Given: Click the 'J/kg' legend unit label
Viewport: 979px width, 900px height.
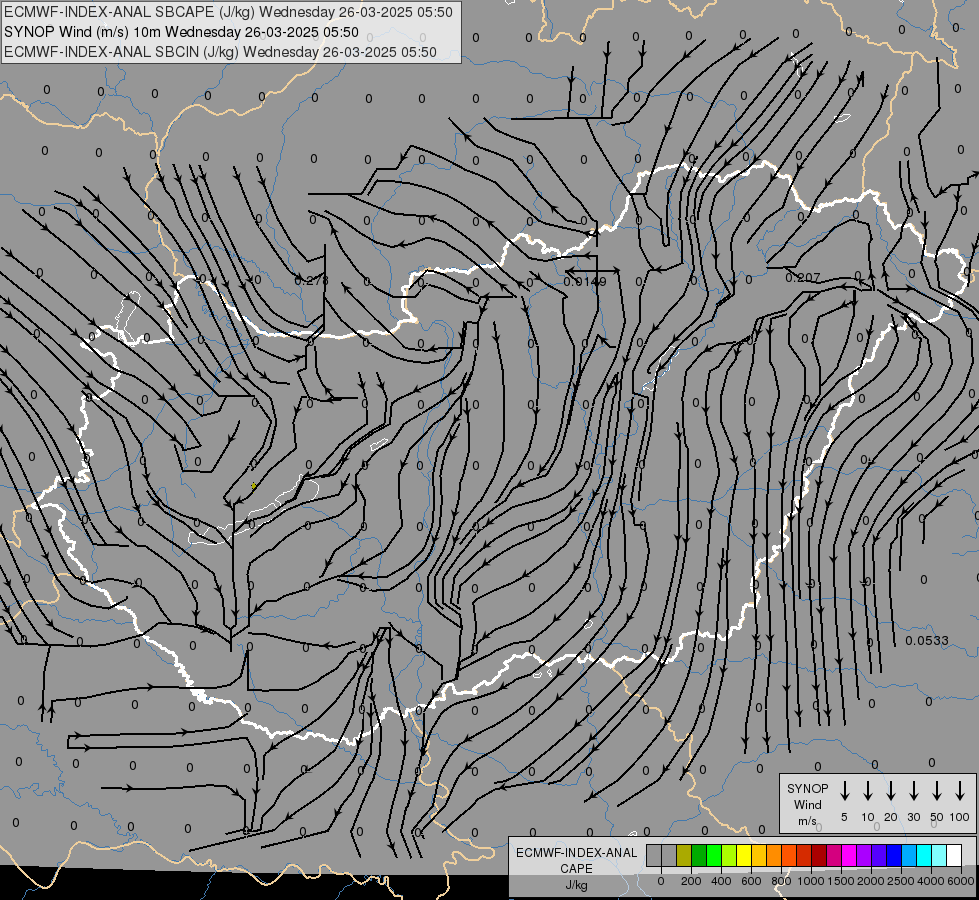Looking at the screenshot, I should 576,885.
